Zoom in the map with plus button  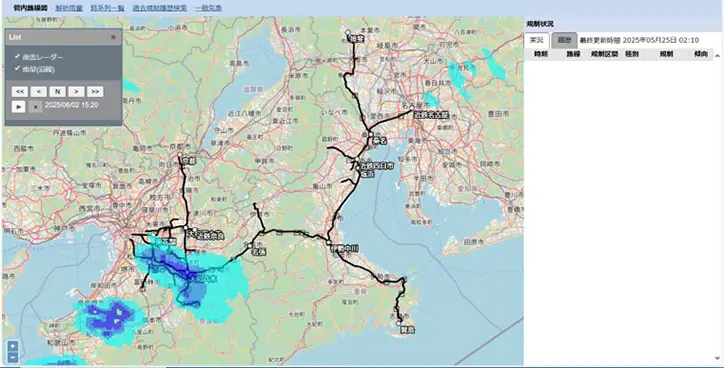[x=12, y=346]
